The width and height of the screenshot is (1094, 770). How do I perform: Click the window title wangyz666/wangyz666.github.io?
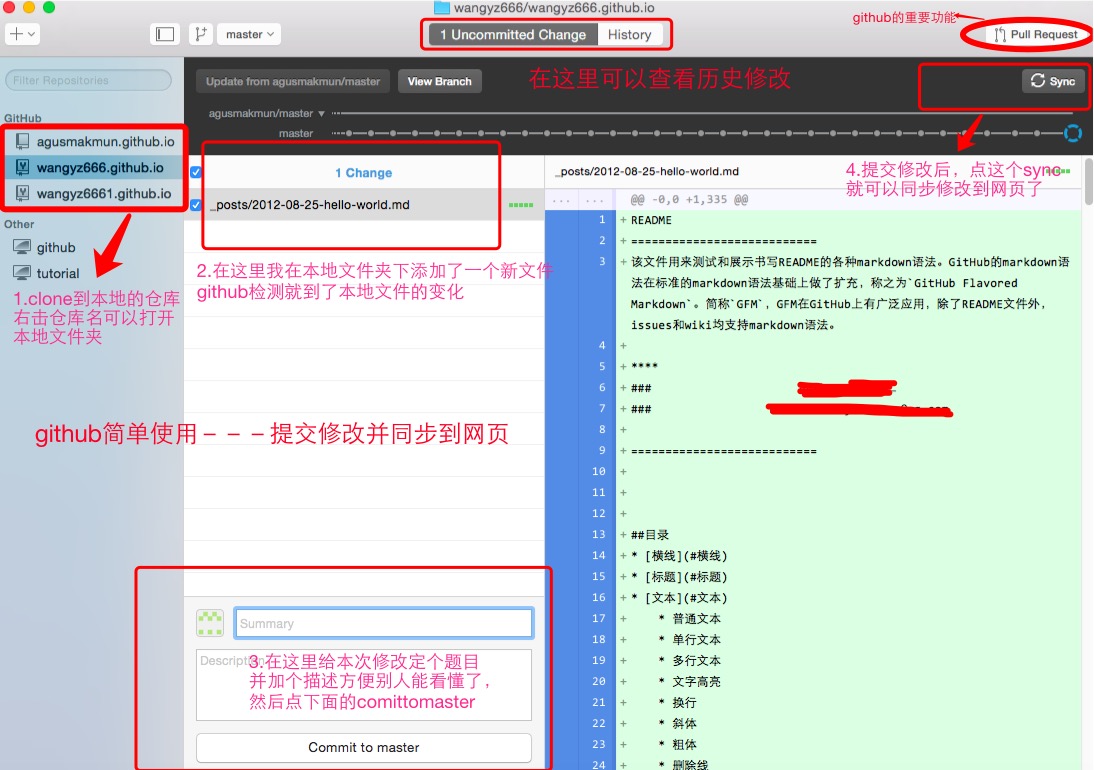click(x=554, y=8)
